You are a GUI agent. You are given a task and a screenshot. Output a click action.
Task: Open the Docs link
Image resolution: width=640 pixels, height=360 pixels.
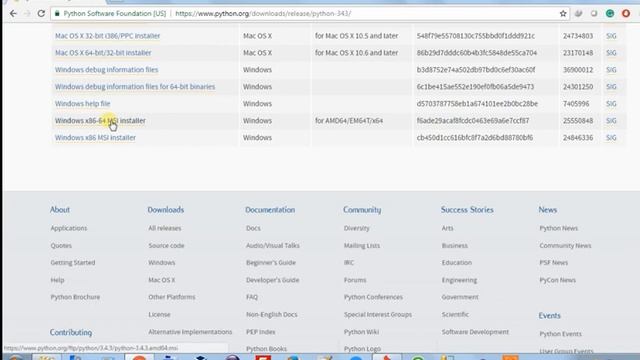tap(253, 228)
